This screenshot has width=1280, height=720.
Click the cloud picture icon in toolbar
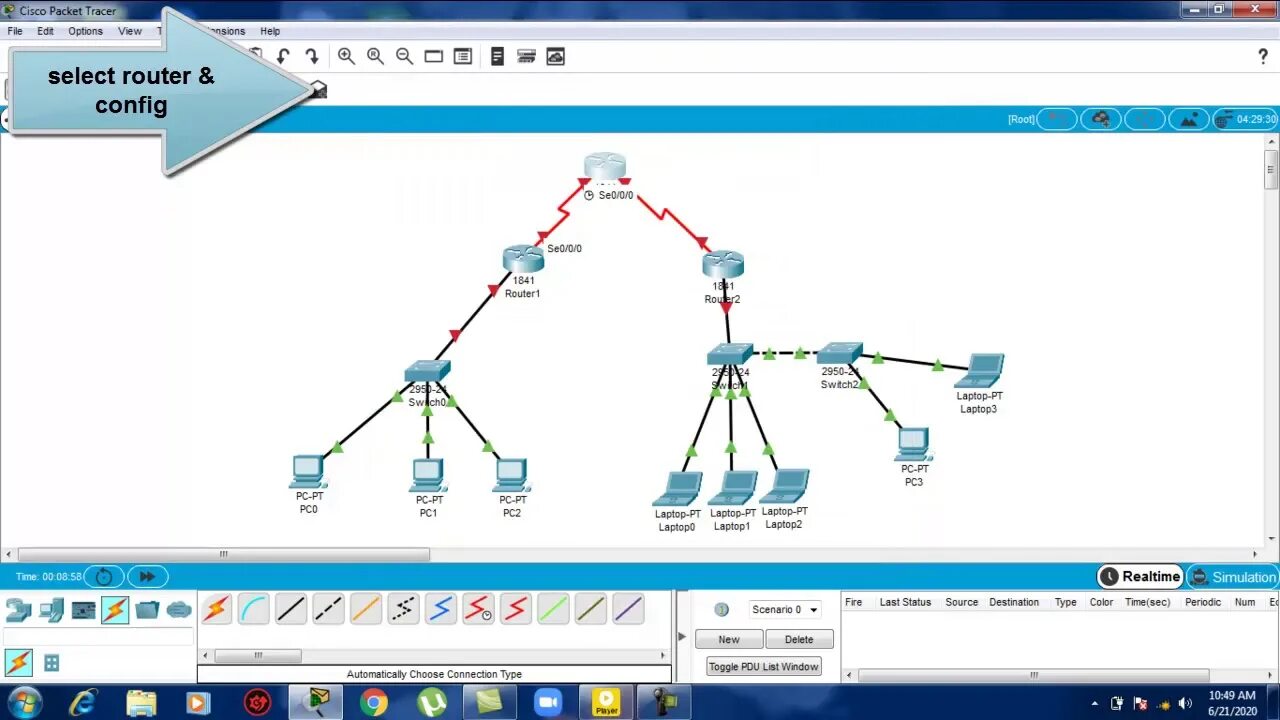pyautogui.click(x=555, y=56)
